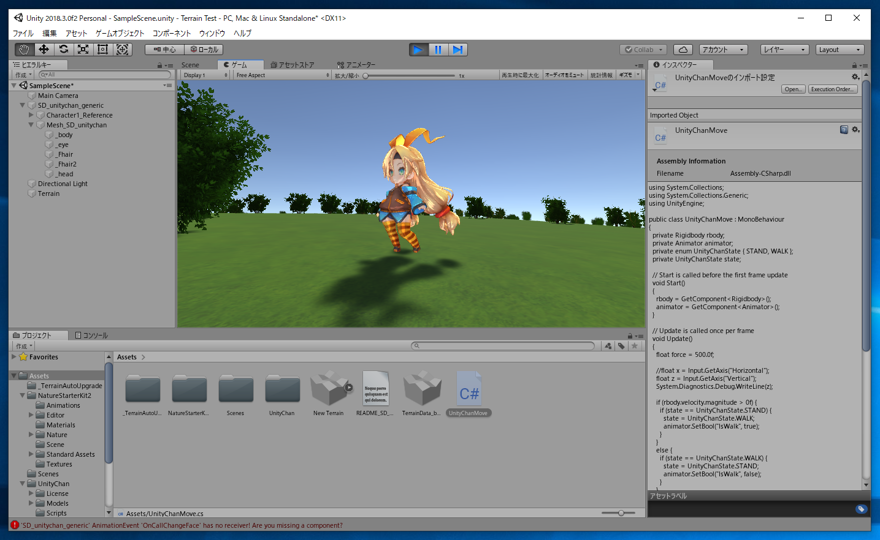Select the Move tool
Image resolution: width=880 pixels, height=540 pixels.
coord(44,49)
